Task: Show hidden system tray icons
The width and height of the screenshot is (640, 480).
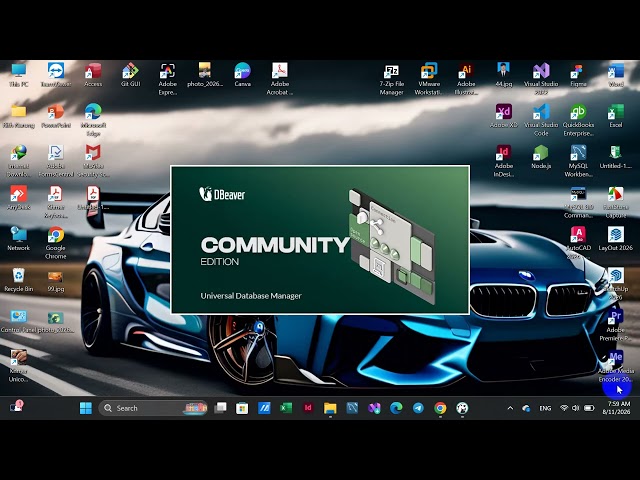Action: (510, 408)
